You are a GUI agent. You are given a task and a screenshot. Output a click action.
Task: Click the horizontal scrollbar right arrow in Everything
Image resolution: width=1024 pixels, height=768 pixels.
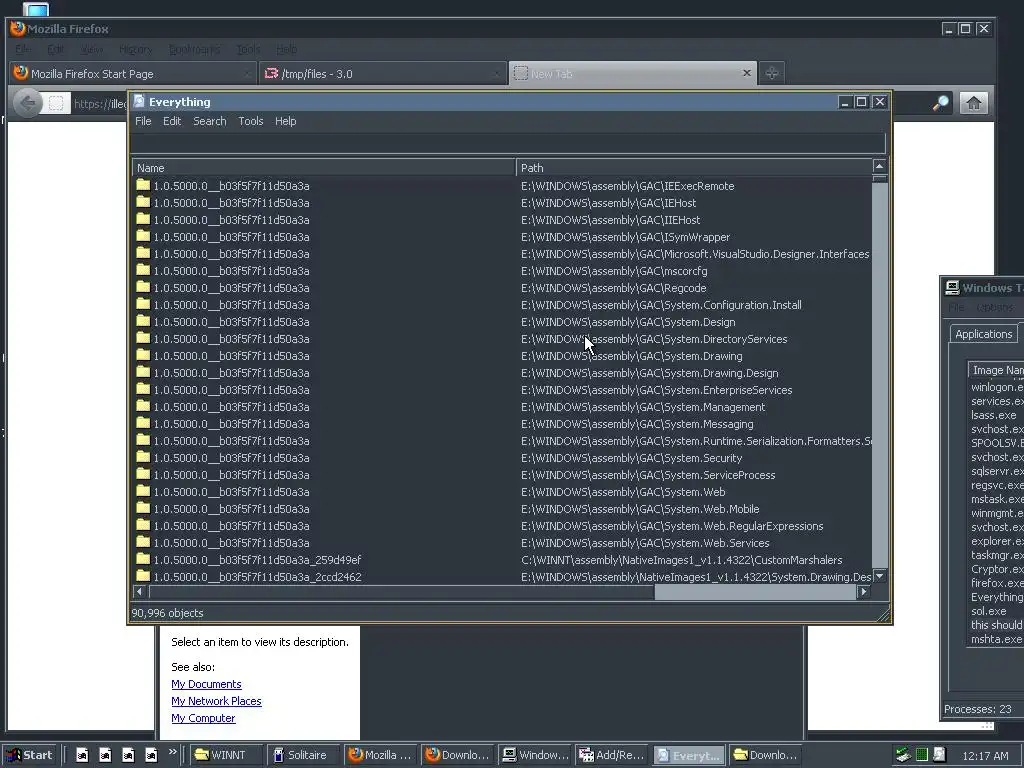point(863,591)
